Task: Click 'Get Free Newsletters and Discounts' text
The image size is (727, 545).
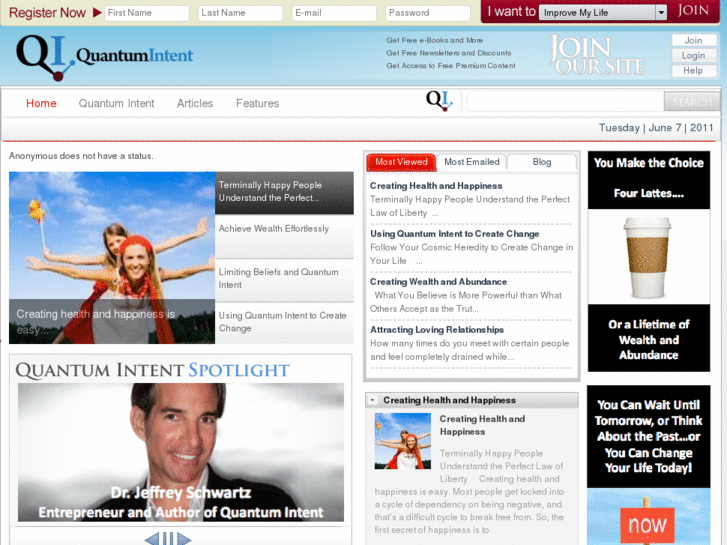Action: (x=449, y=53)
